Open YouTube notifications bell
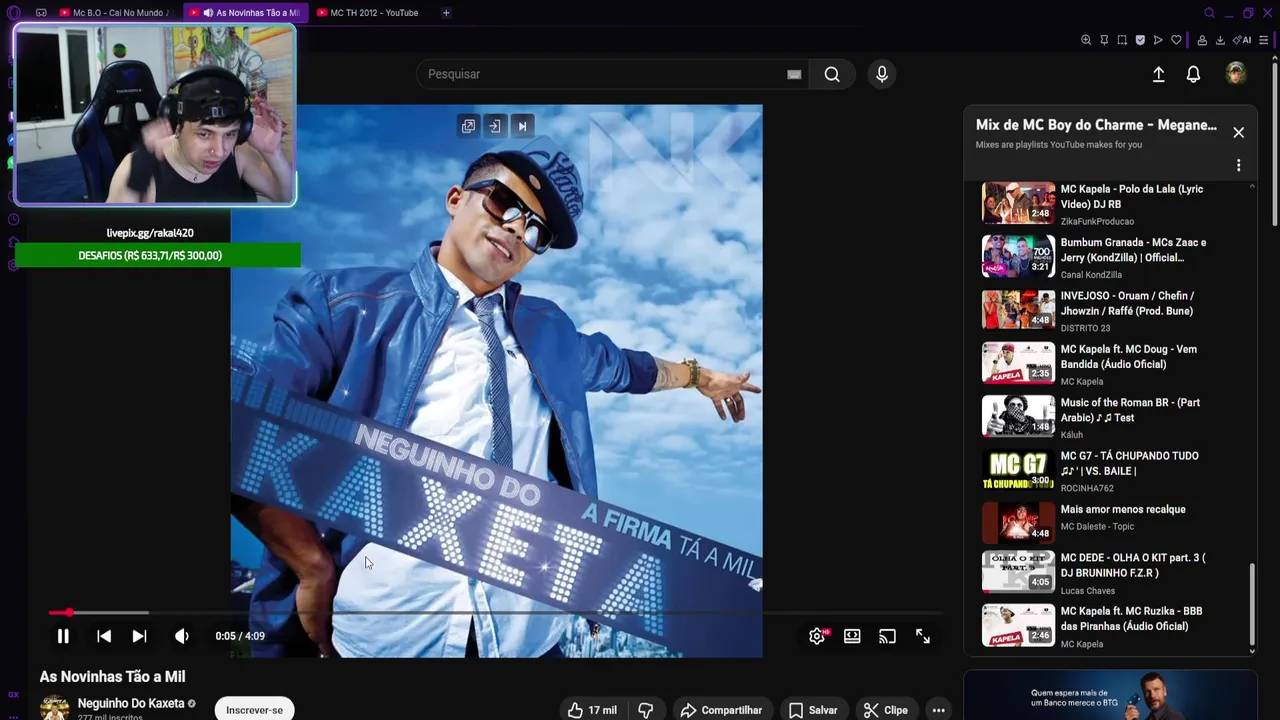Screen dimensions: 1280x720 [x=1193, y=74]
